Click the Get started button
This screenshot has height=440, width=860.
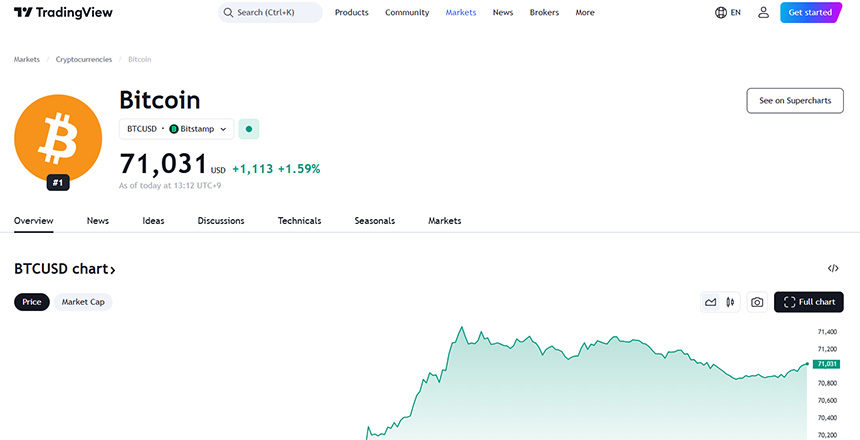810,13
